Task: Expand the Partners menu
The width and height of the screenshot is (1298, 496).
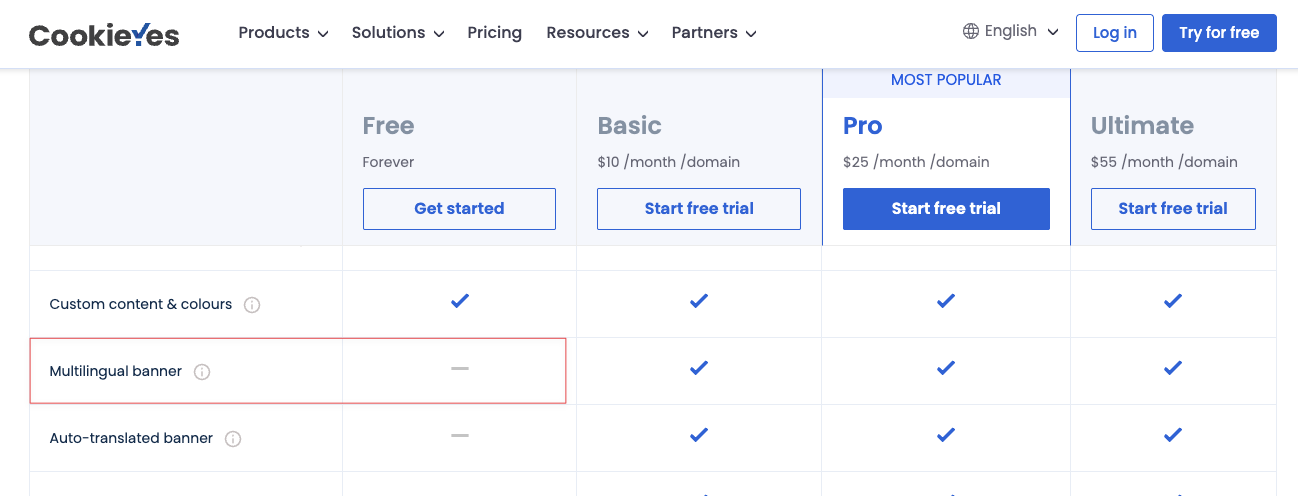Action: [714, 33]
